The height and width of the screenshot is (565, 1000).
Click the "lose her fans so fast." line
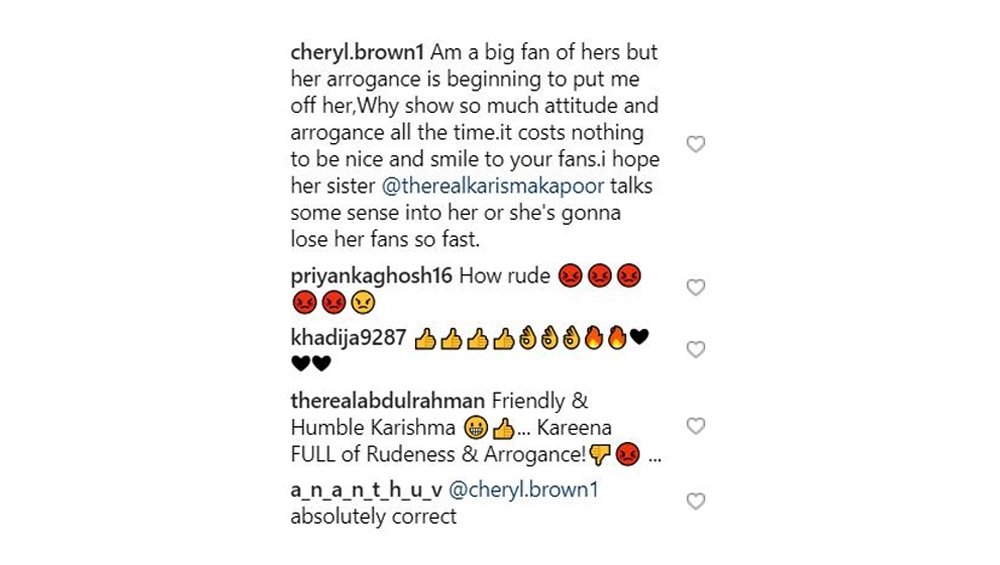pos(385,240)
